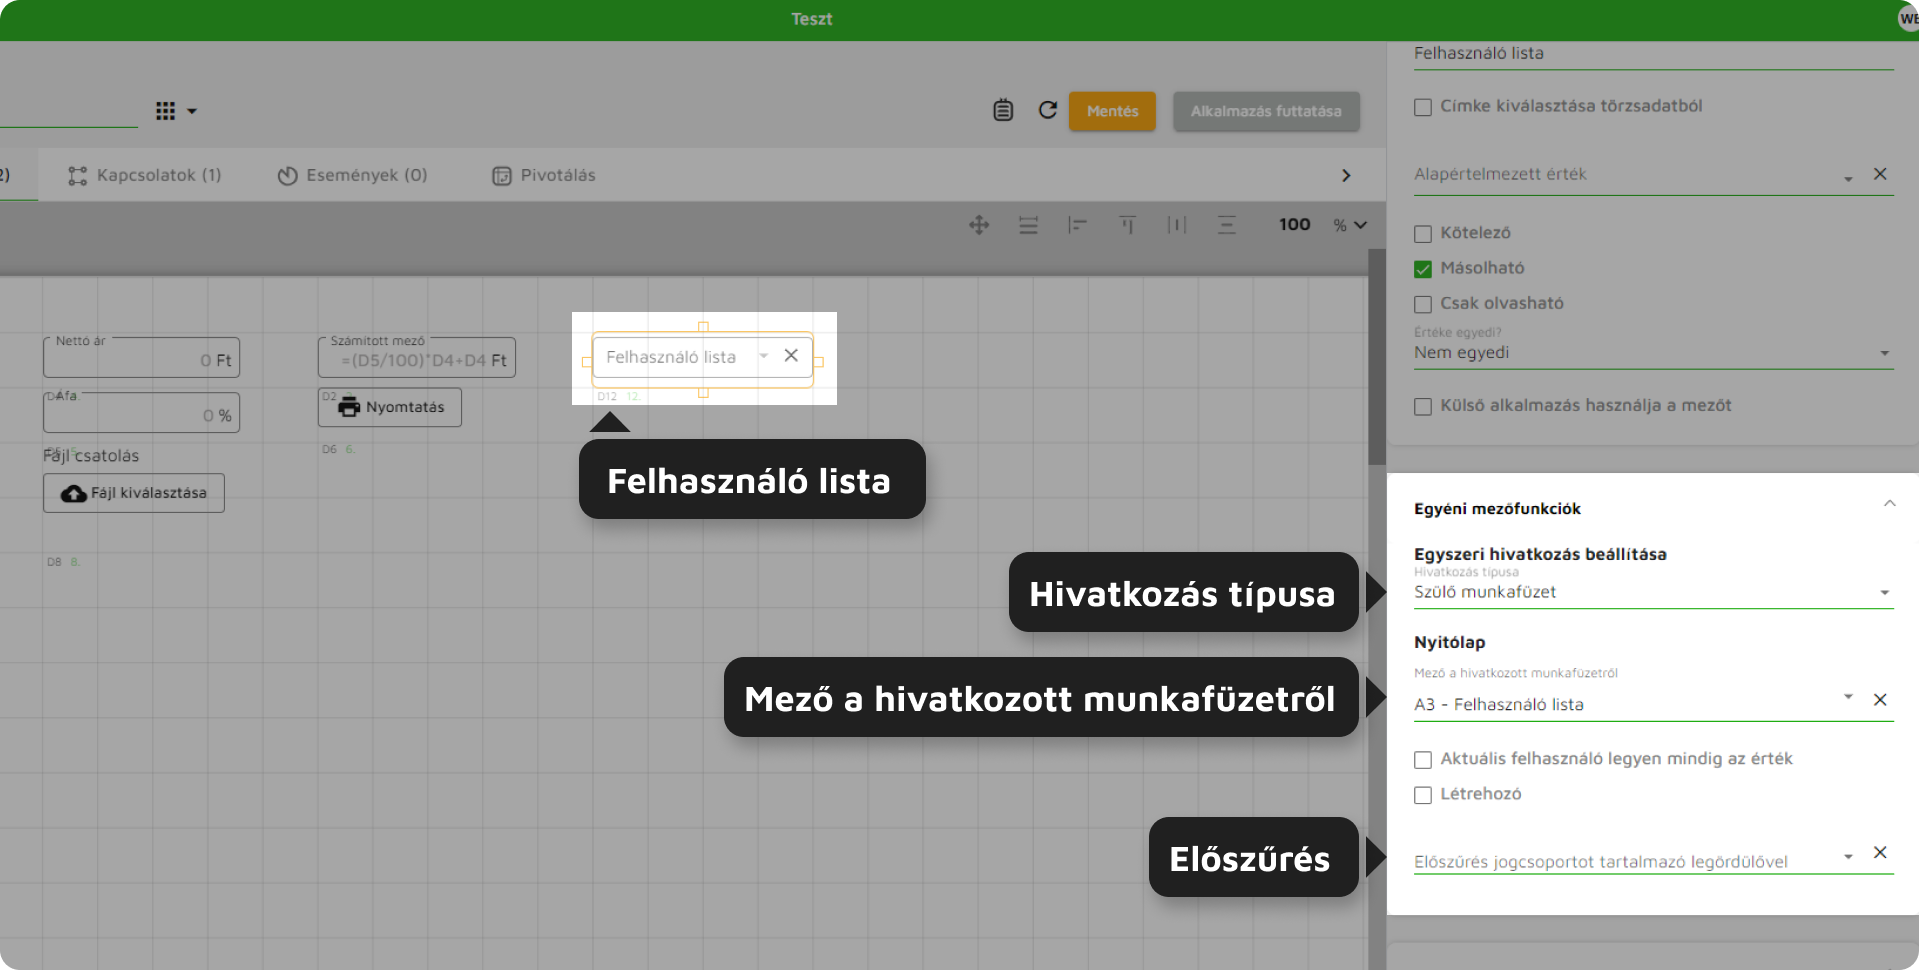Click the distribute-horizontally toolbar icon
Image resolution: width=1919 pixels, height=970 pixels.
pos(1177,225)
